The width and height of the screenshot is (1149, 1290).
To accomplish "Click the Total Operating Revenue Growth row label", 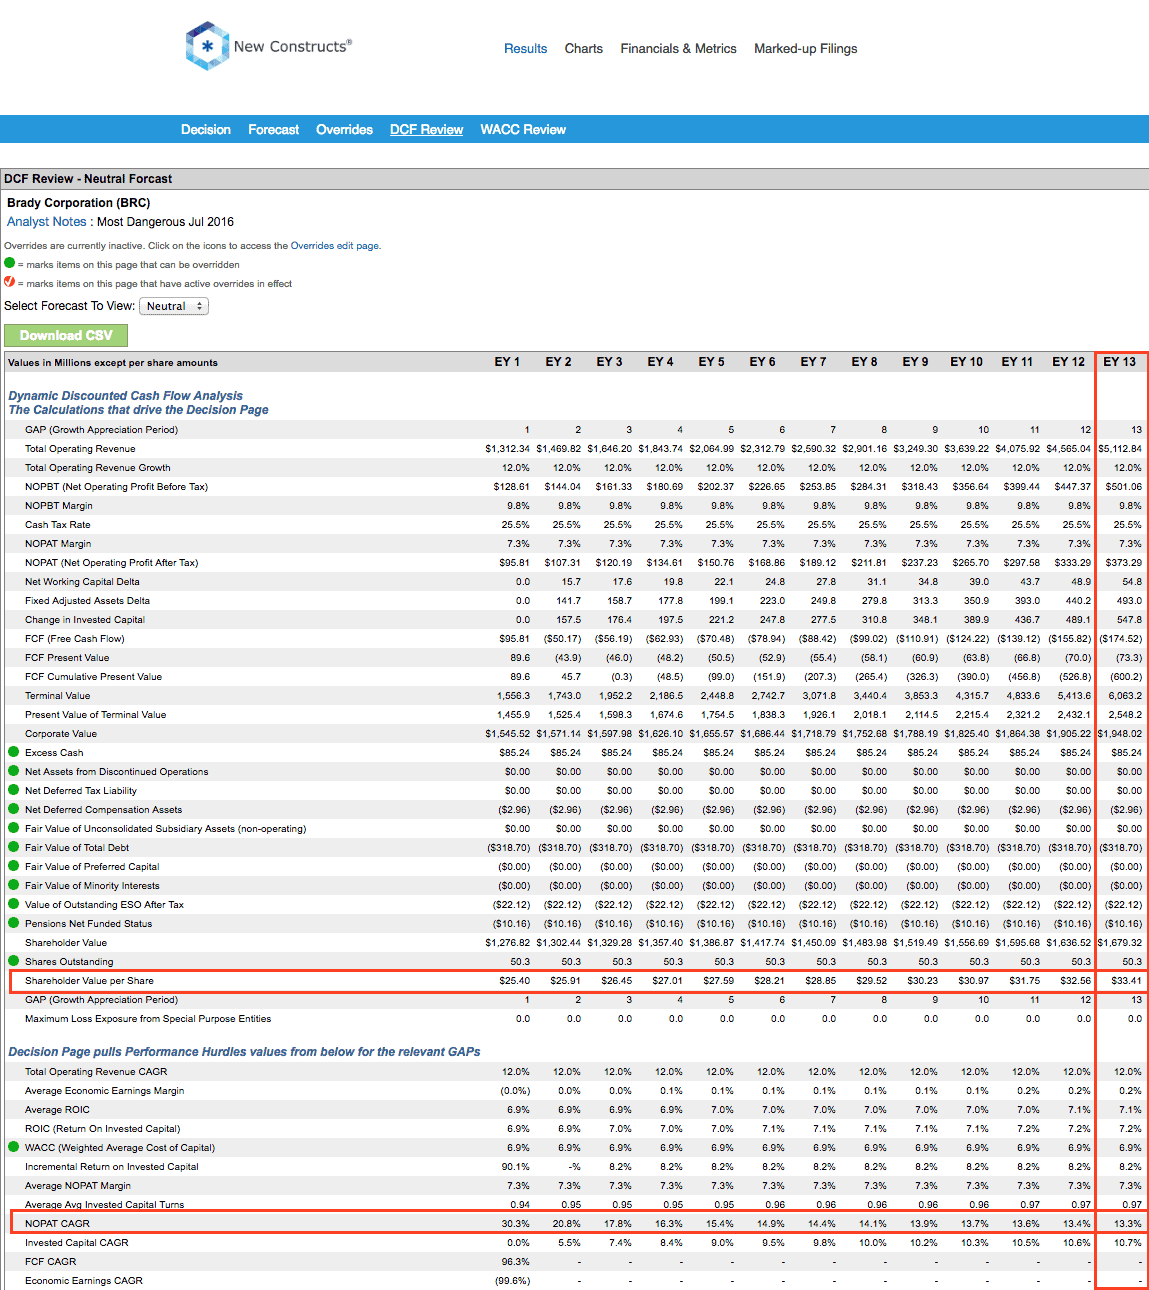I will click(x=98, y=468).
